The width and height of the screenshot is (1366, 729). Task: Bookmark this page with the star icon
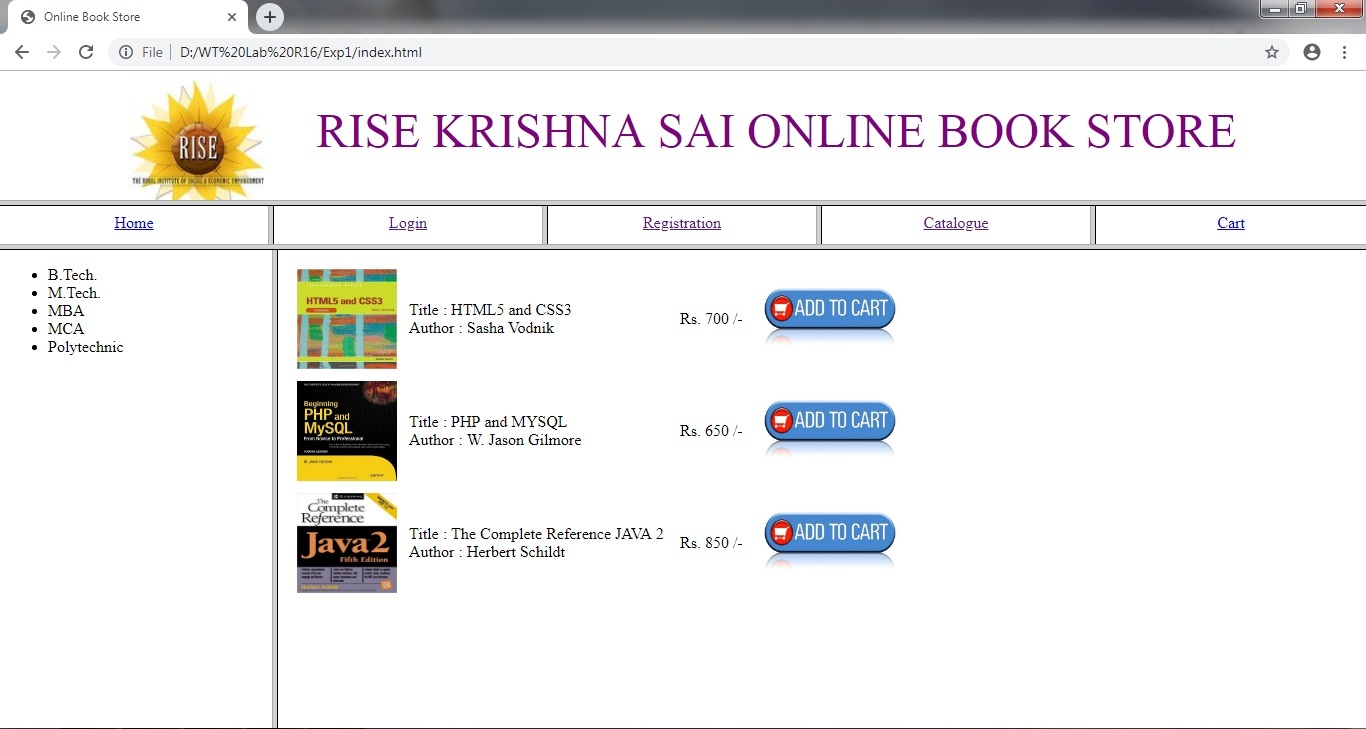point(1271,52)
